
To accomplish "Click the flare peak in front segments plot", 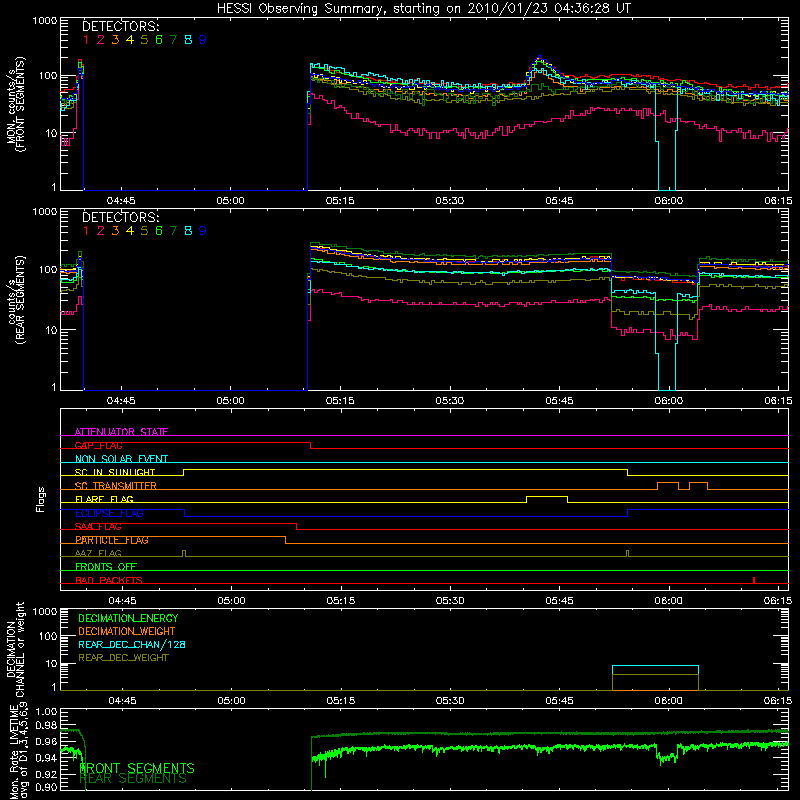I will [x=540, y=58].
